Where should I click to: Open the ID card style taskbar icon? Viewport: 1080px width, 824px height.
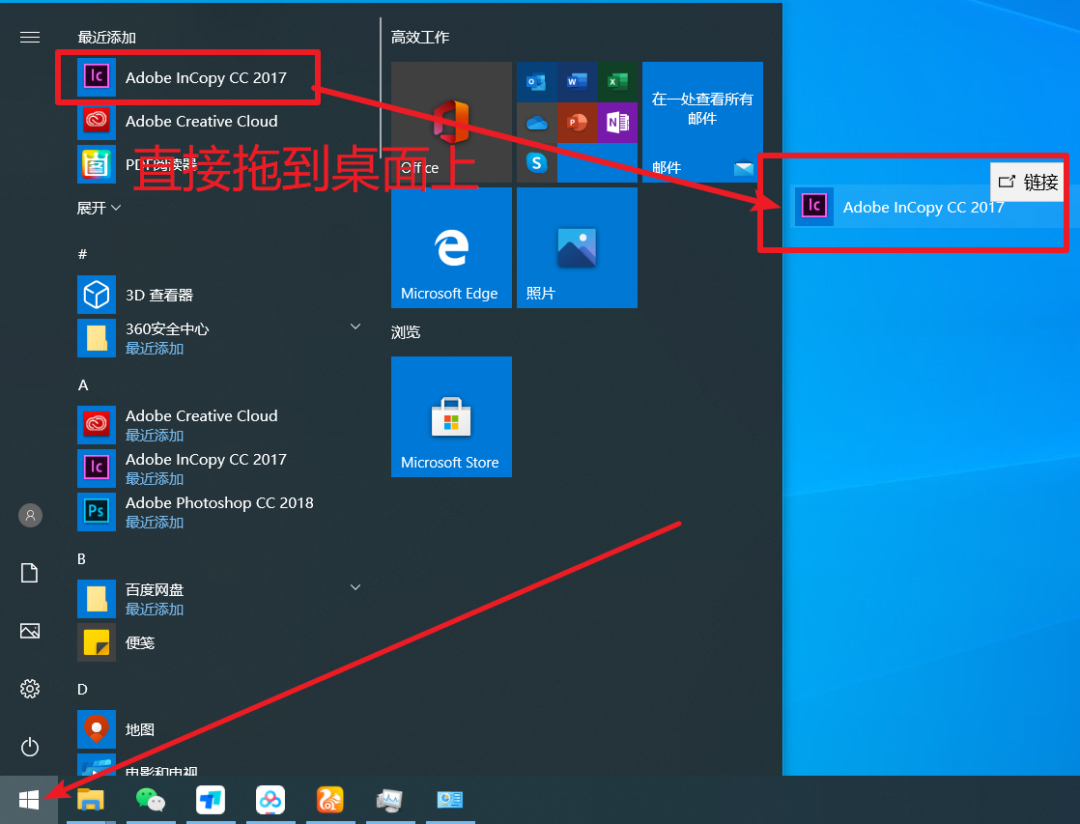(450, 800)
